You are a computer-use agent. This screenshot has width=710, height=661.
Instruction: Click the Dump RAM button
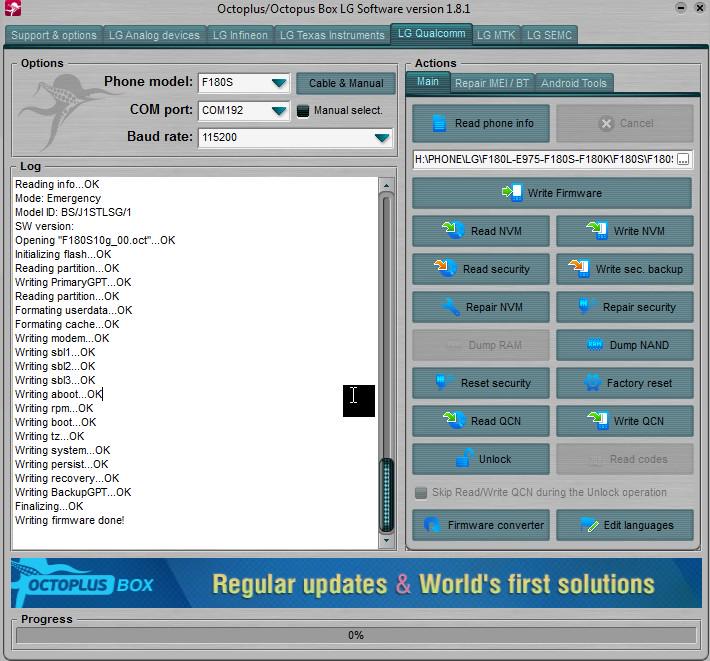tap(481, 345)
